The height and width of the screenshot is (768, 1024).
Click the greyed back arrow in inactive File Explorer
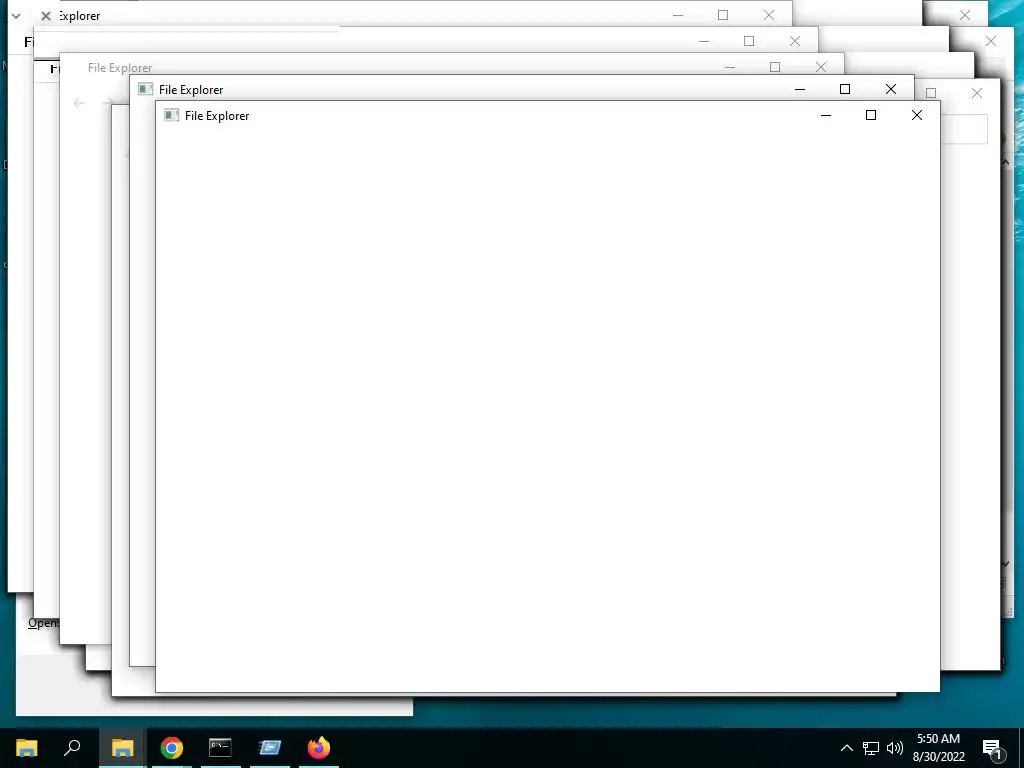coord(79,103)
